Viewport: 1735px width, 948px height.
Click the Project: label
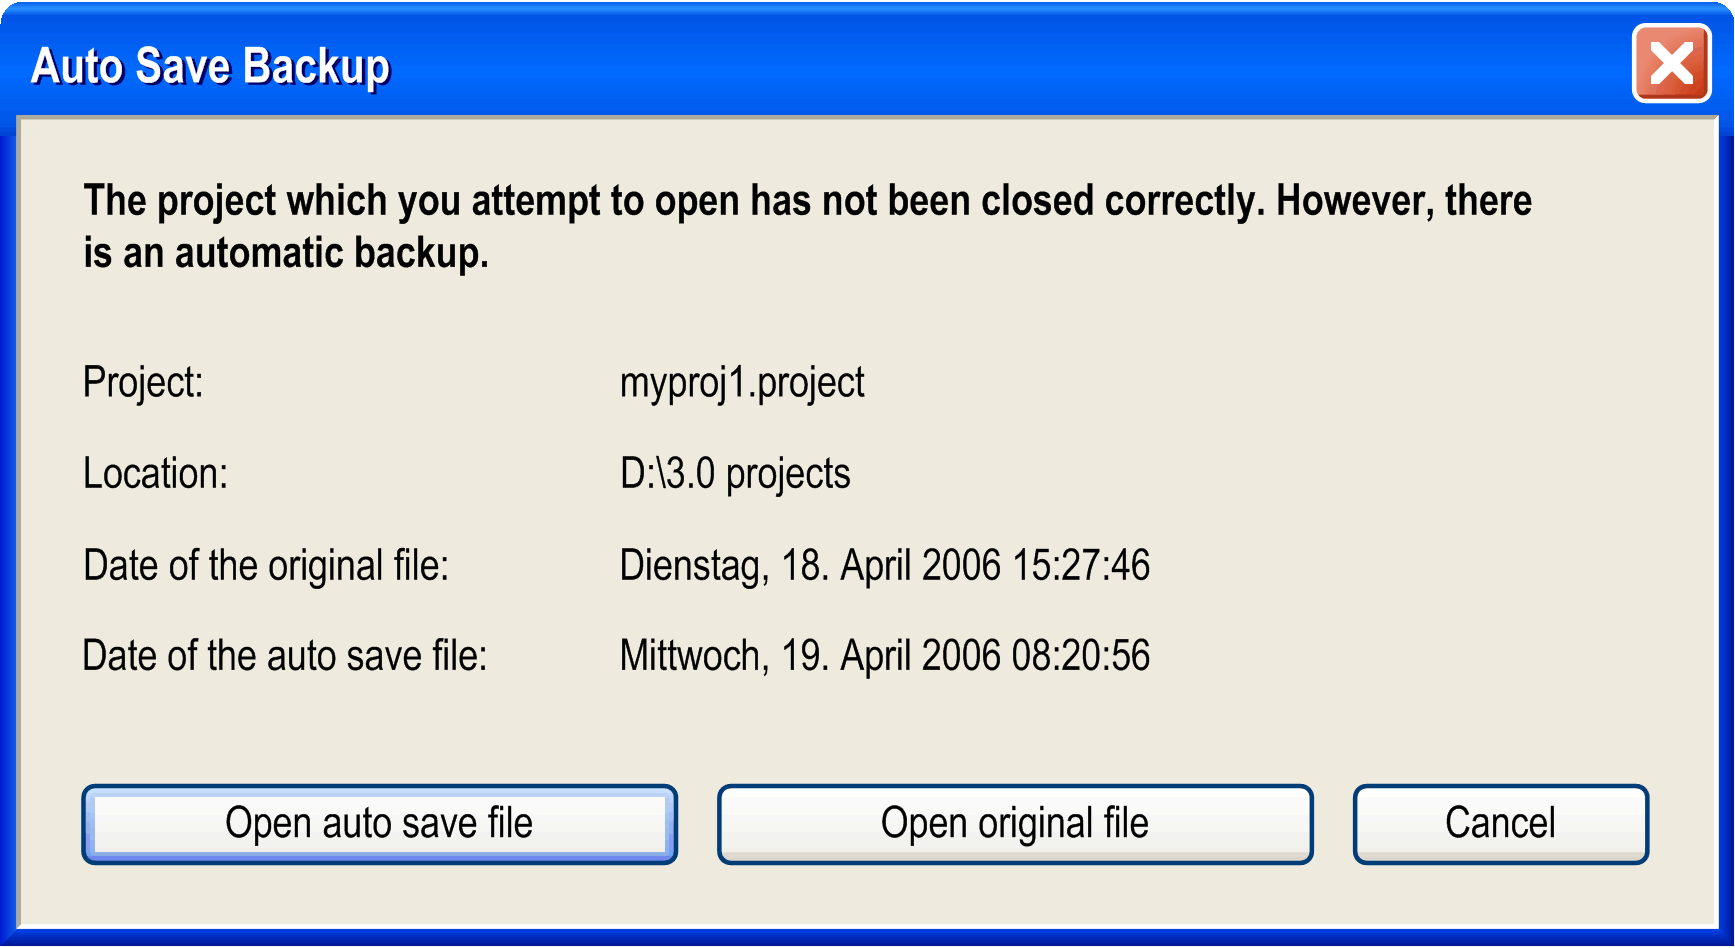tap(143, 383)
